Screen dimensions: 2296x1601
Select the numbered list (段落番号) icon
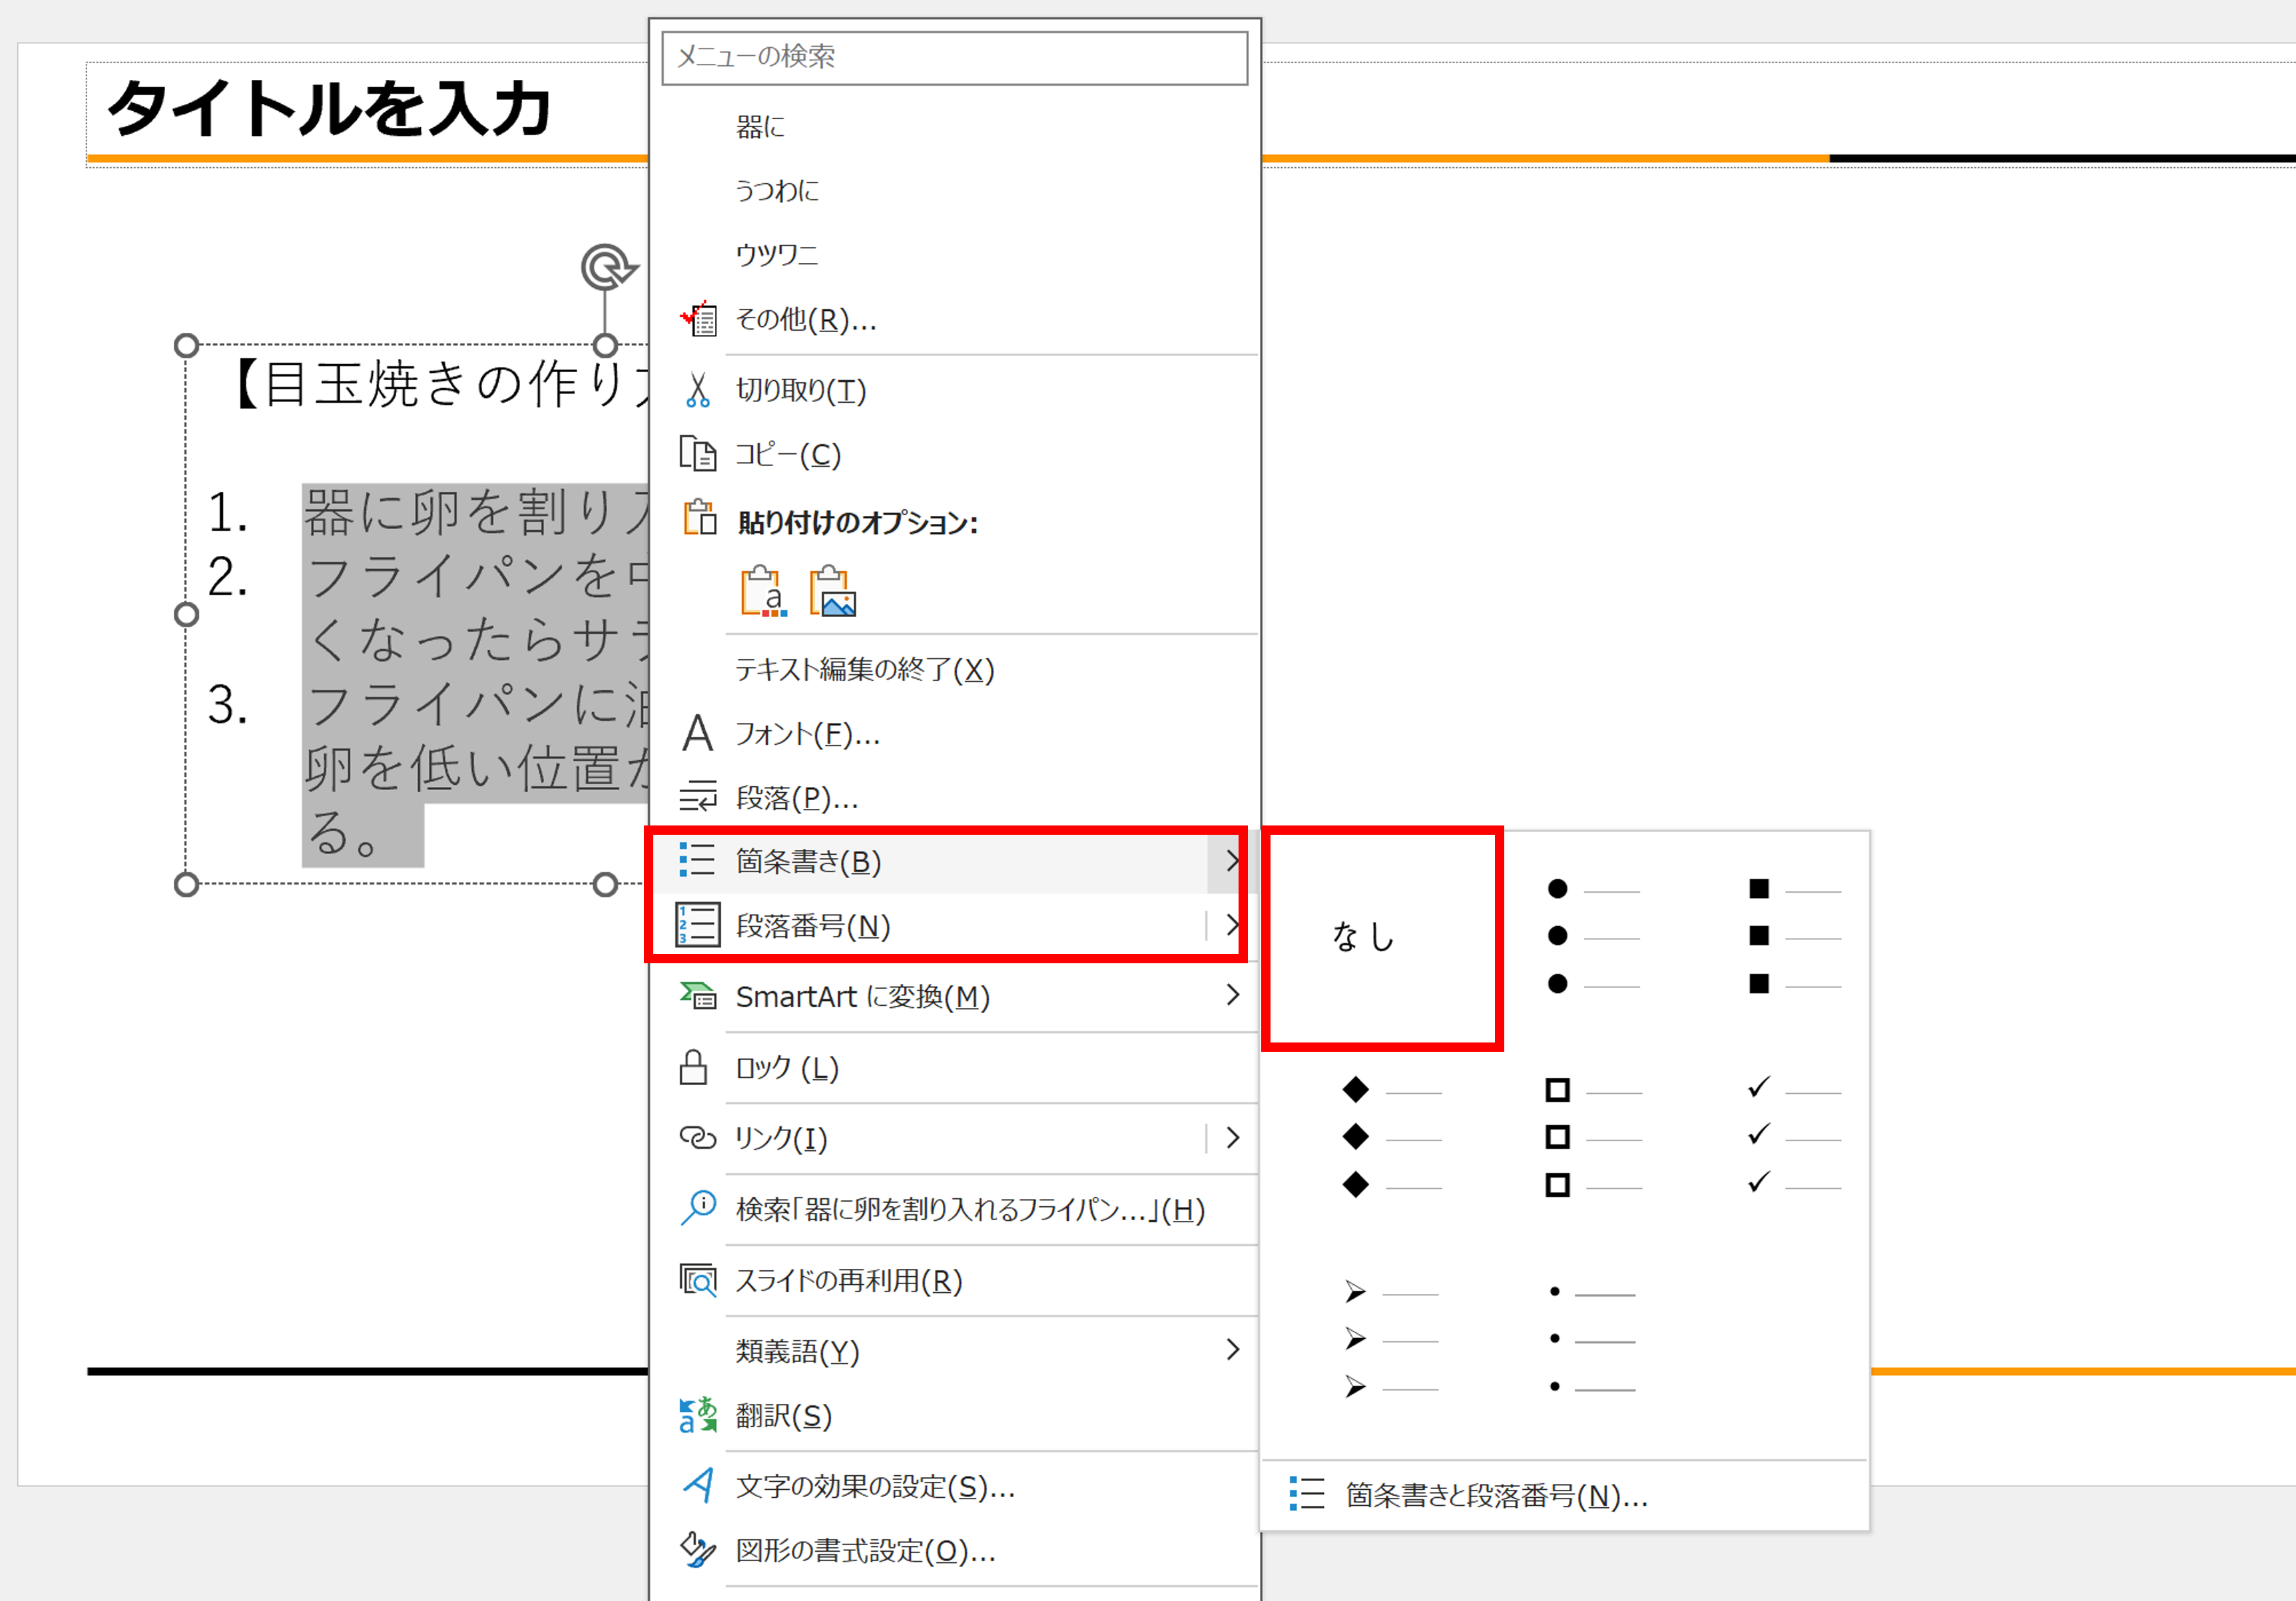click(x=697, y=925)
